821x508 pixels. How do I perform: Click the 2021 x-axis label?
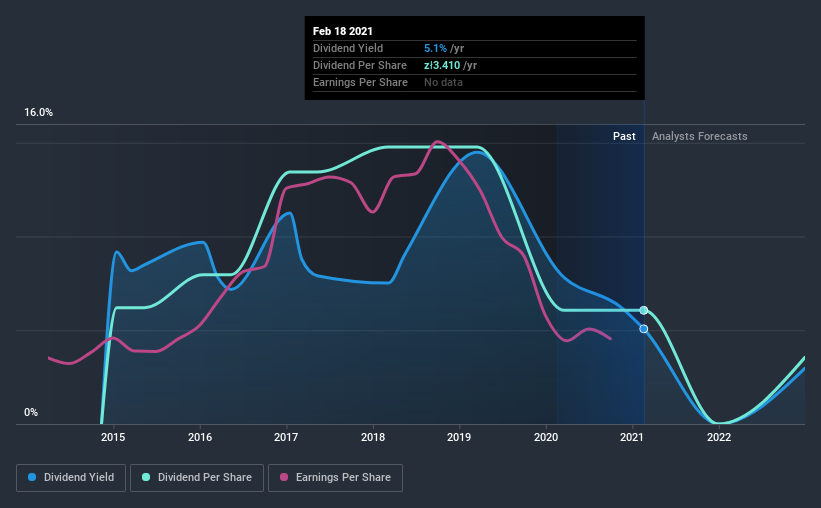click(x=632, y=437)
